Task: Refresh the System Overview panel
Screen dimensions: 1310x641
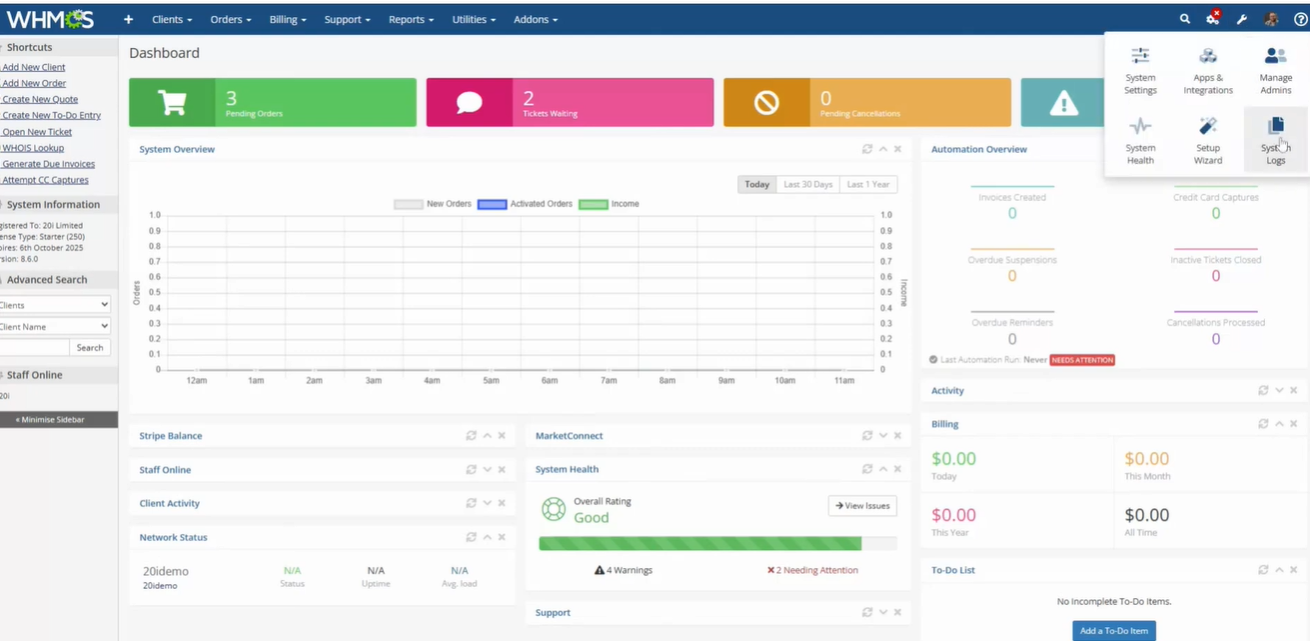Action: click(x=867, y=149)
